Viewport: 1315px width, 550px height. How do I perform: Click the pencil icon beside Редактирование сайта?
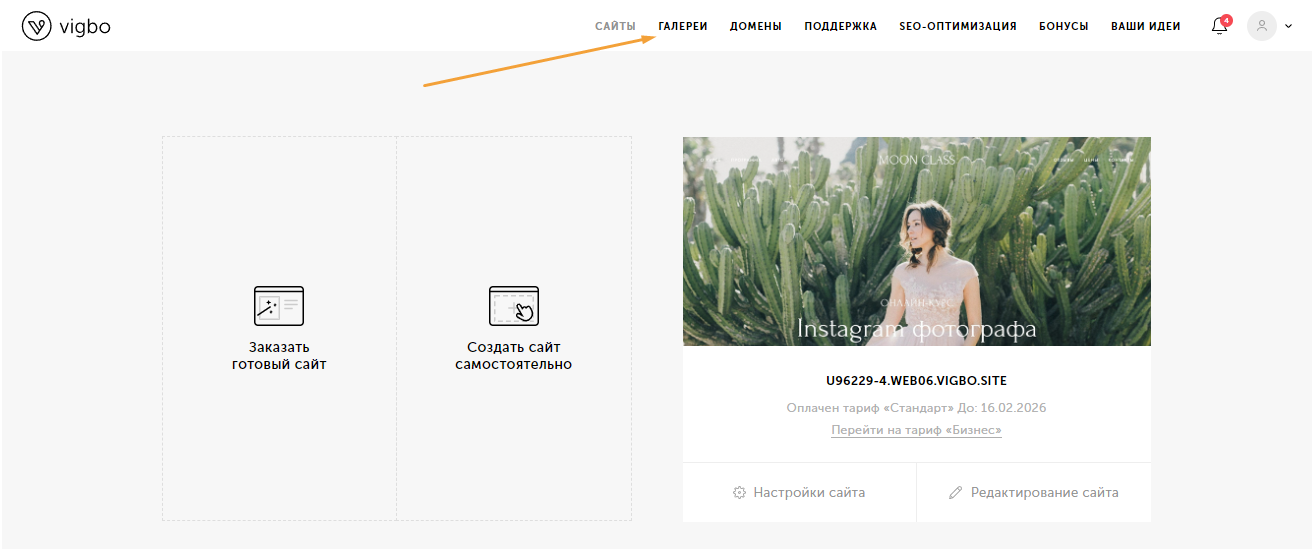click(x=956, y=492)
